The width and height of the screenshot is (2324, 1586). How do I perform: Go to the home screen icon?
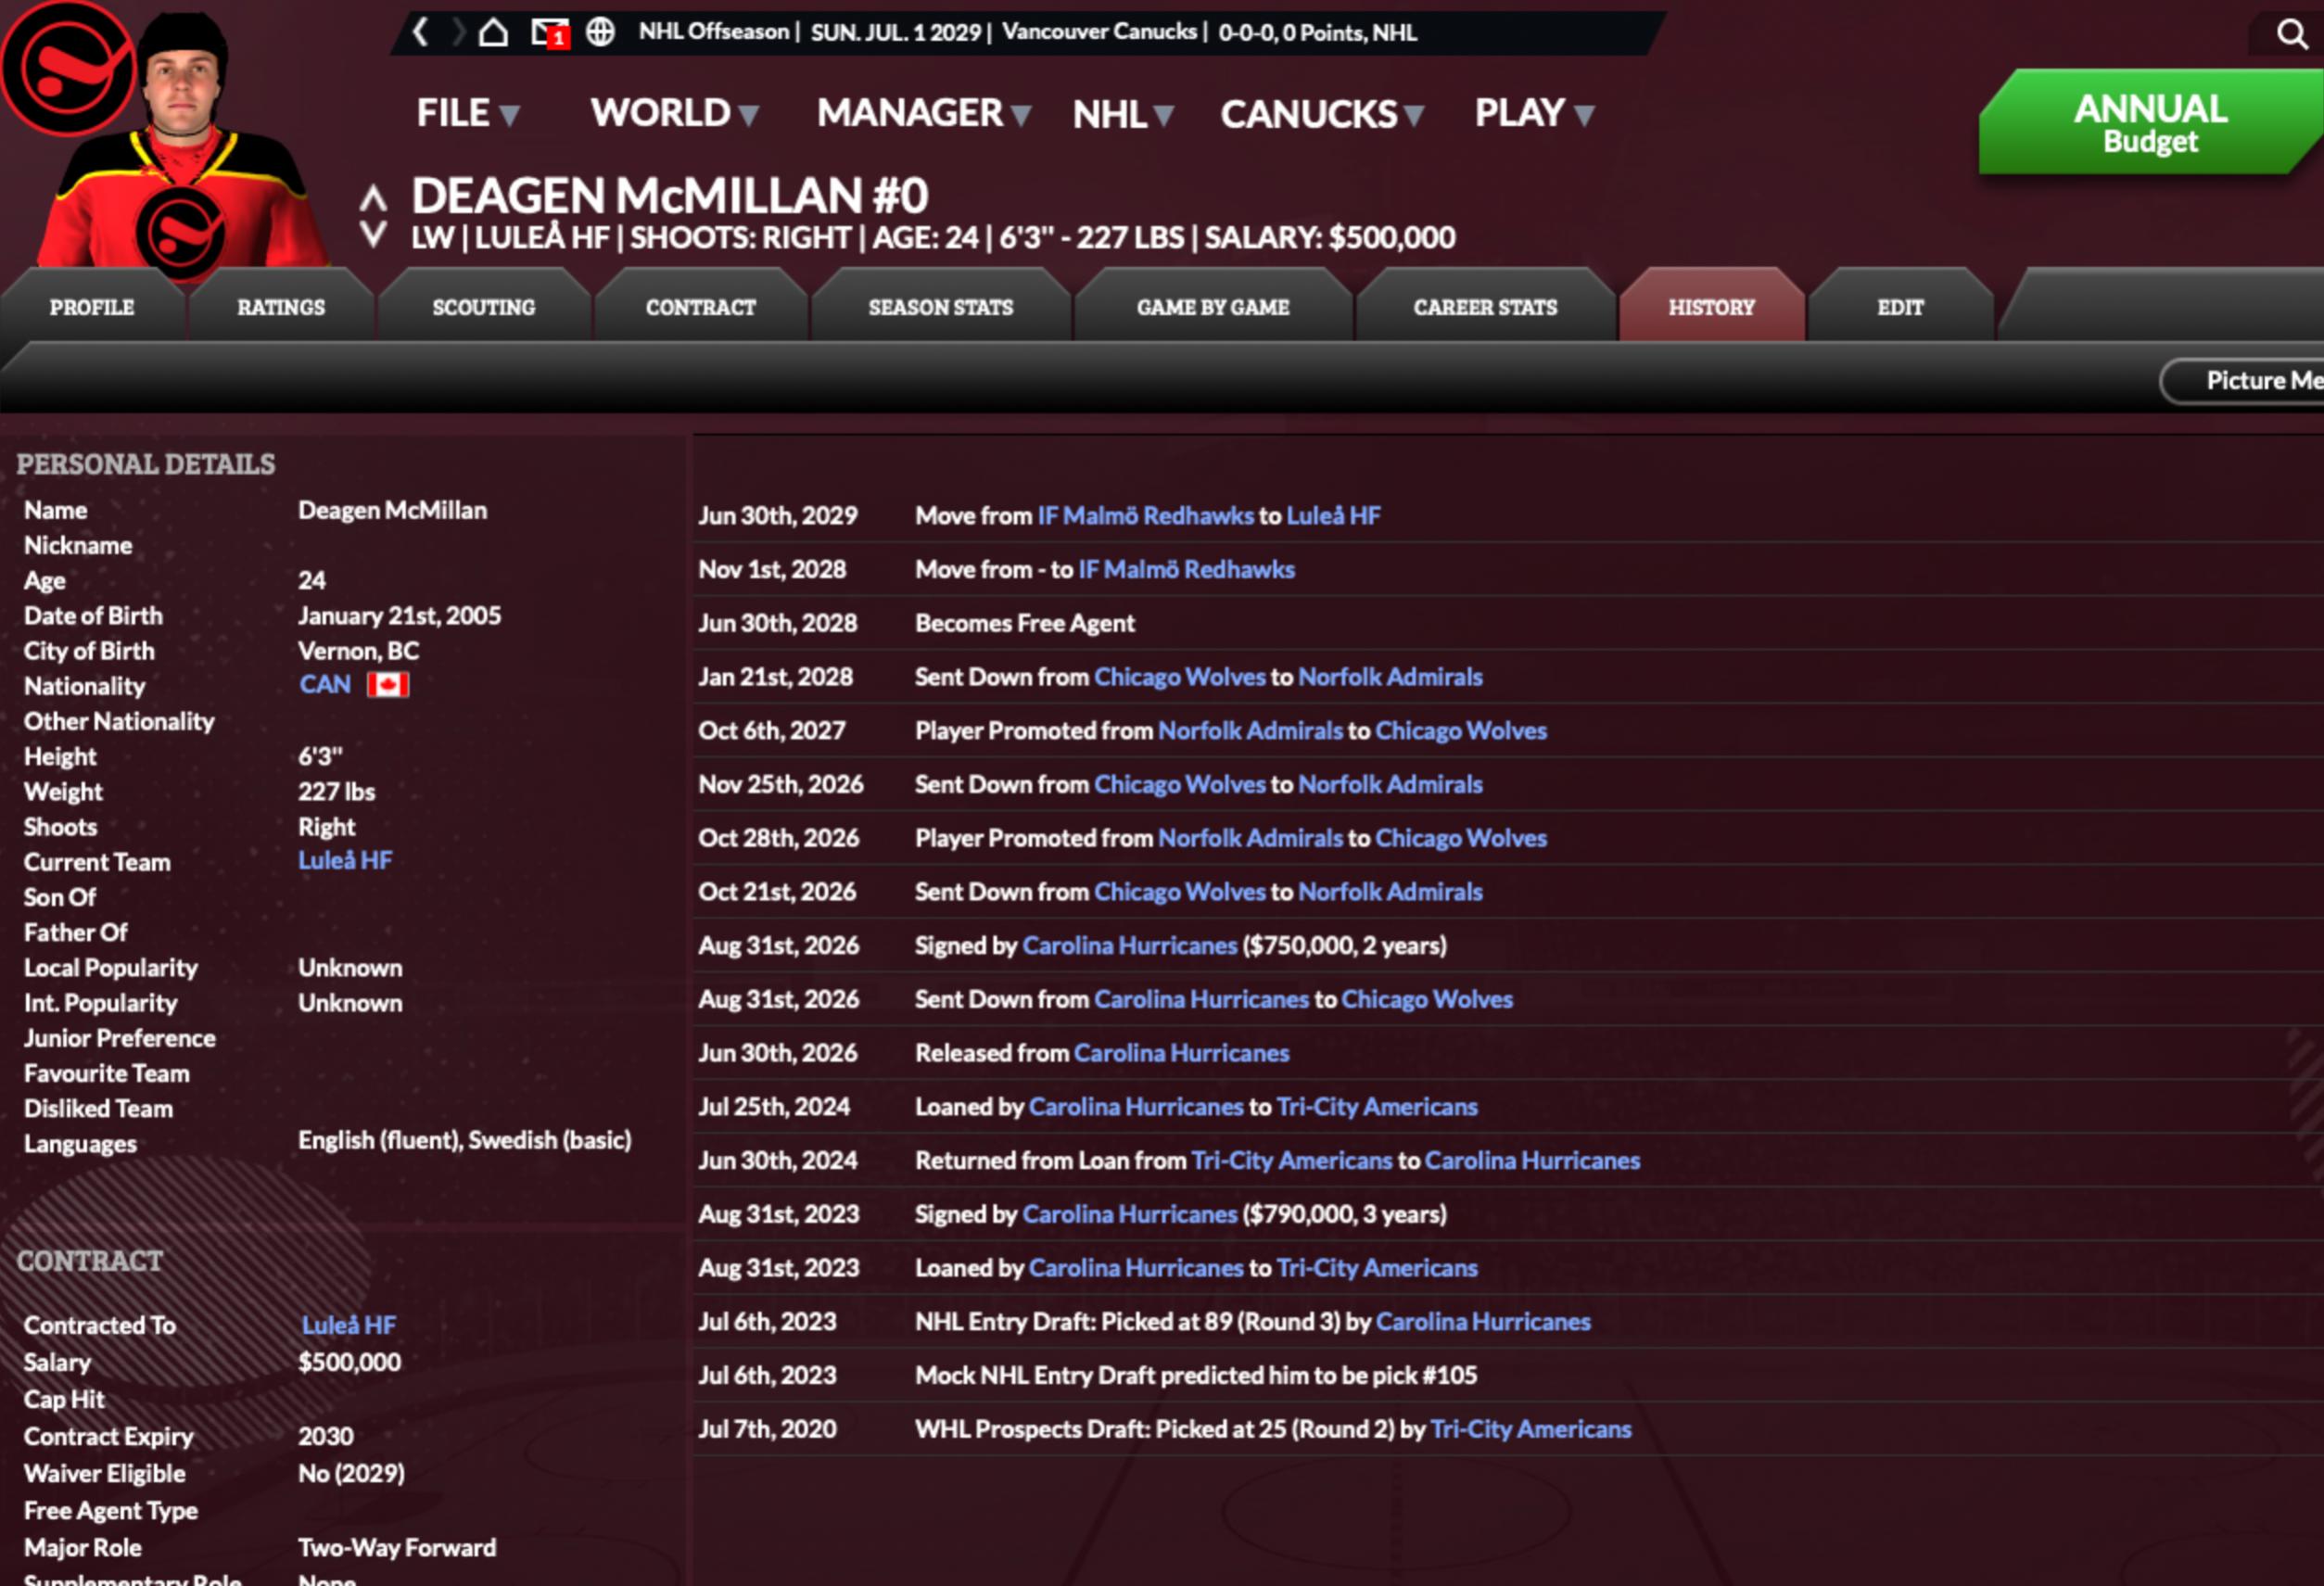[493, 33]
